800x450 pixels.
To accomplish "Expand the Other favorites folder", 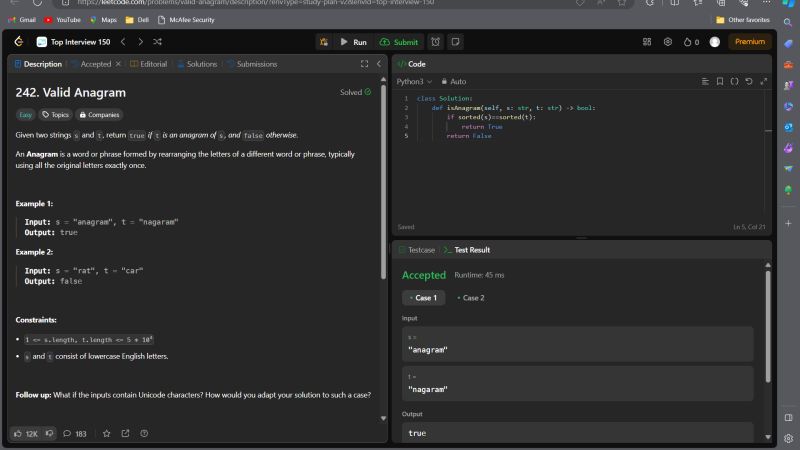I will click(x=743, y=20).
